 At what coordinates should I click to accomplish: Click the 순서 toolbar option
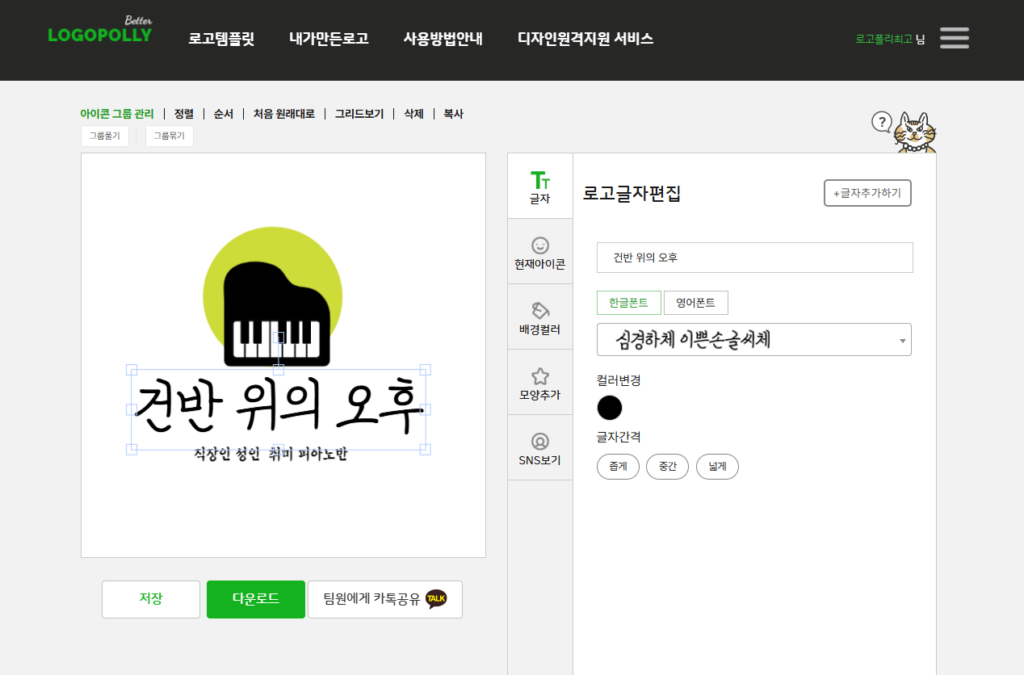(x=223, y=114)
